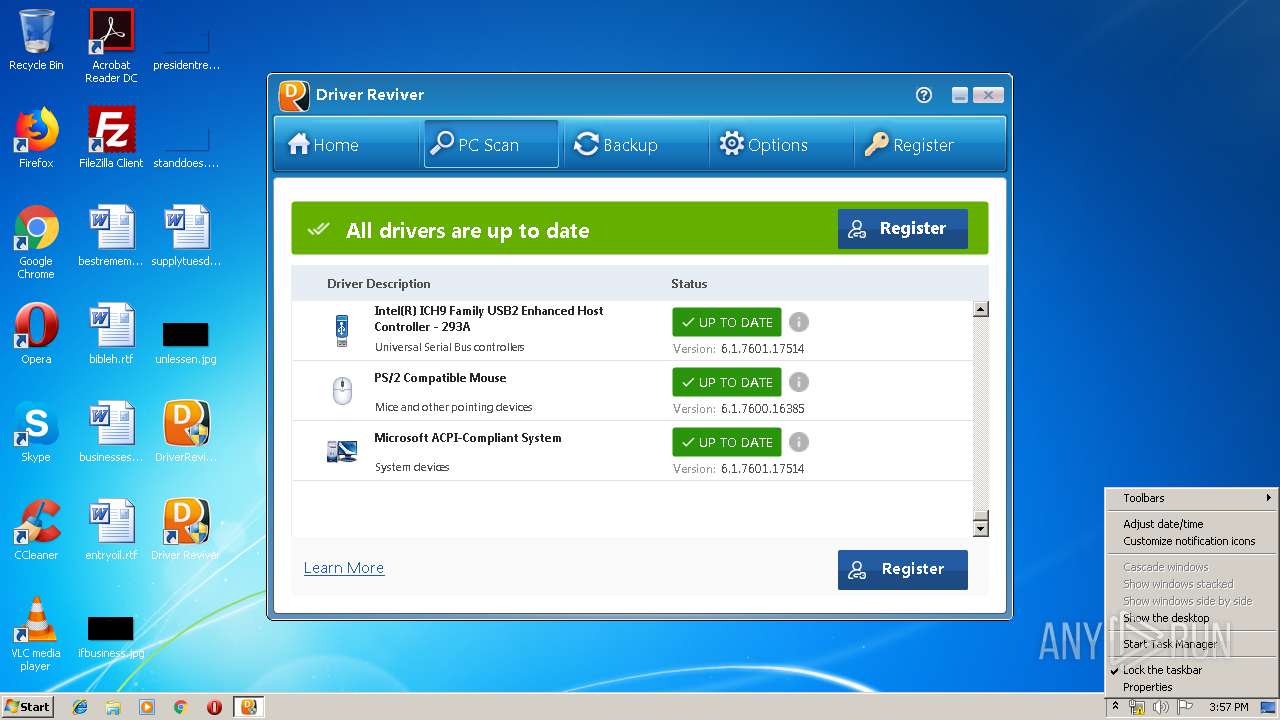
Task: Open Skype desktop shortcut
Action: (36, 432)
